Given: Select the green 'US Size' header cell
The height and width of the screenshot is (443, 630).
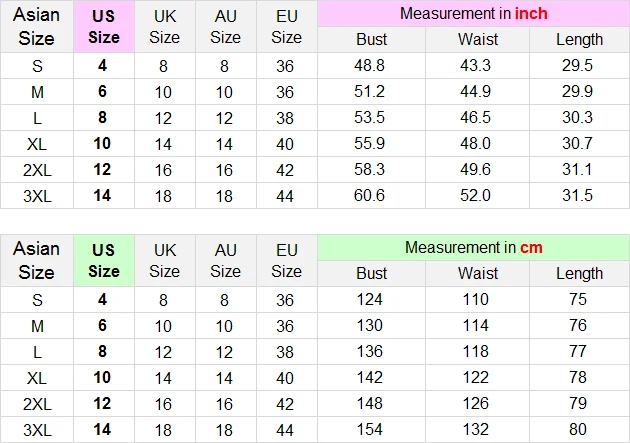Looking at the screenshot, I should pyautogui.click(x=104, y=260).
